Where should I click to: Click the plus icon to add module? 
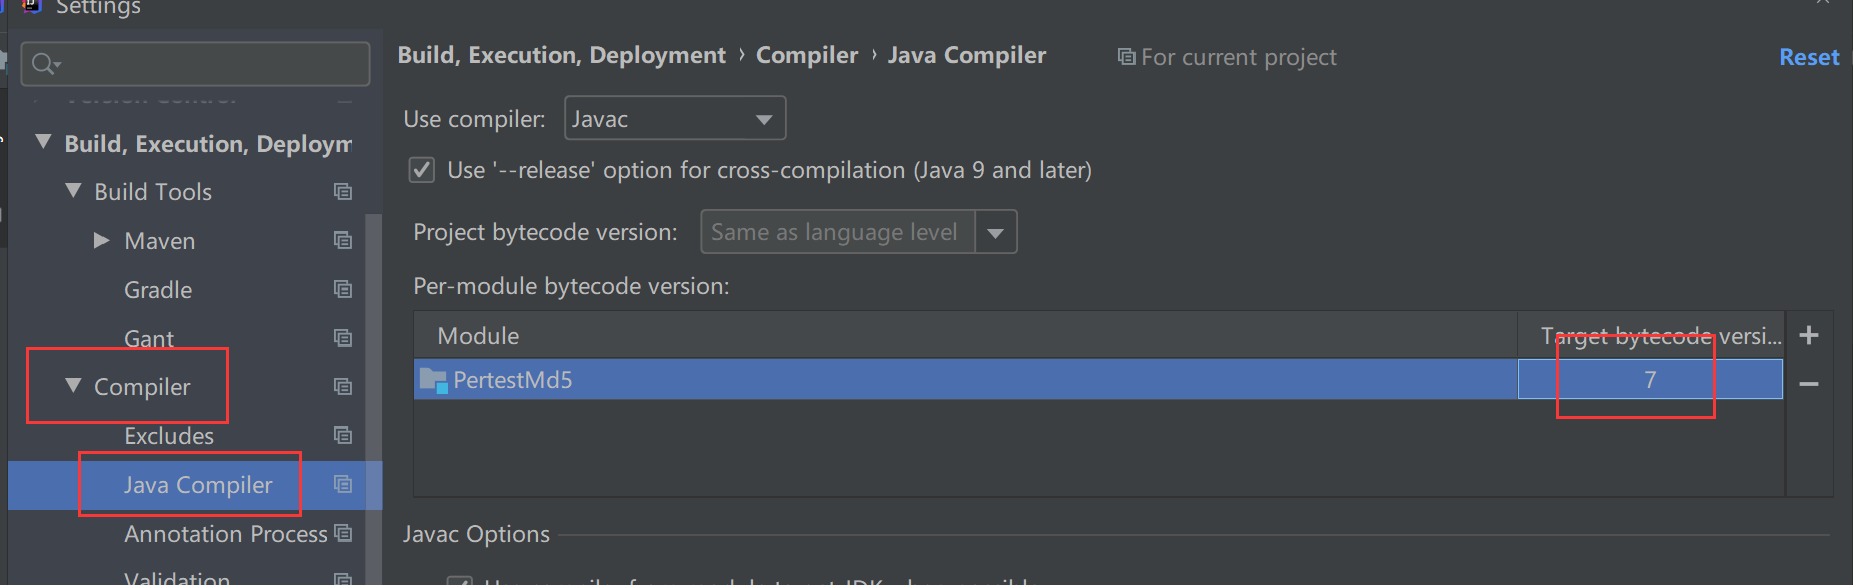pos(1808,336)
